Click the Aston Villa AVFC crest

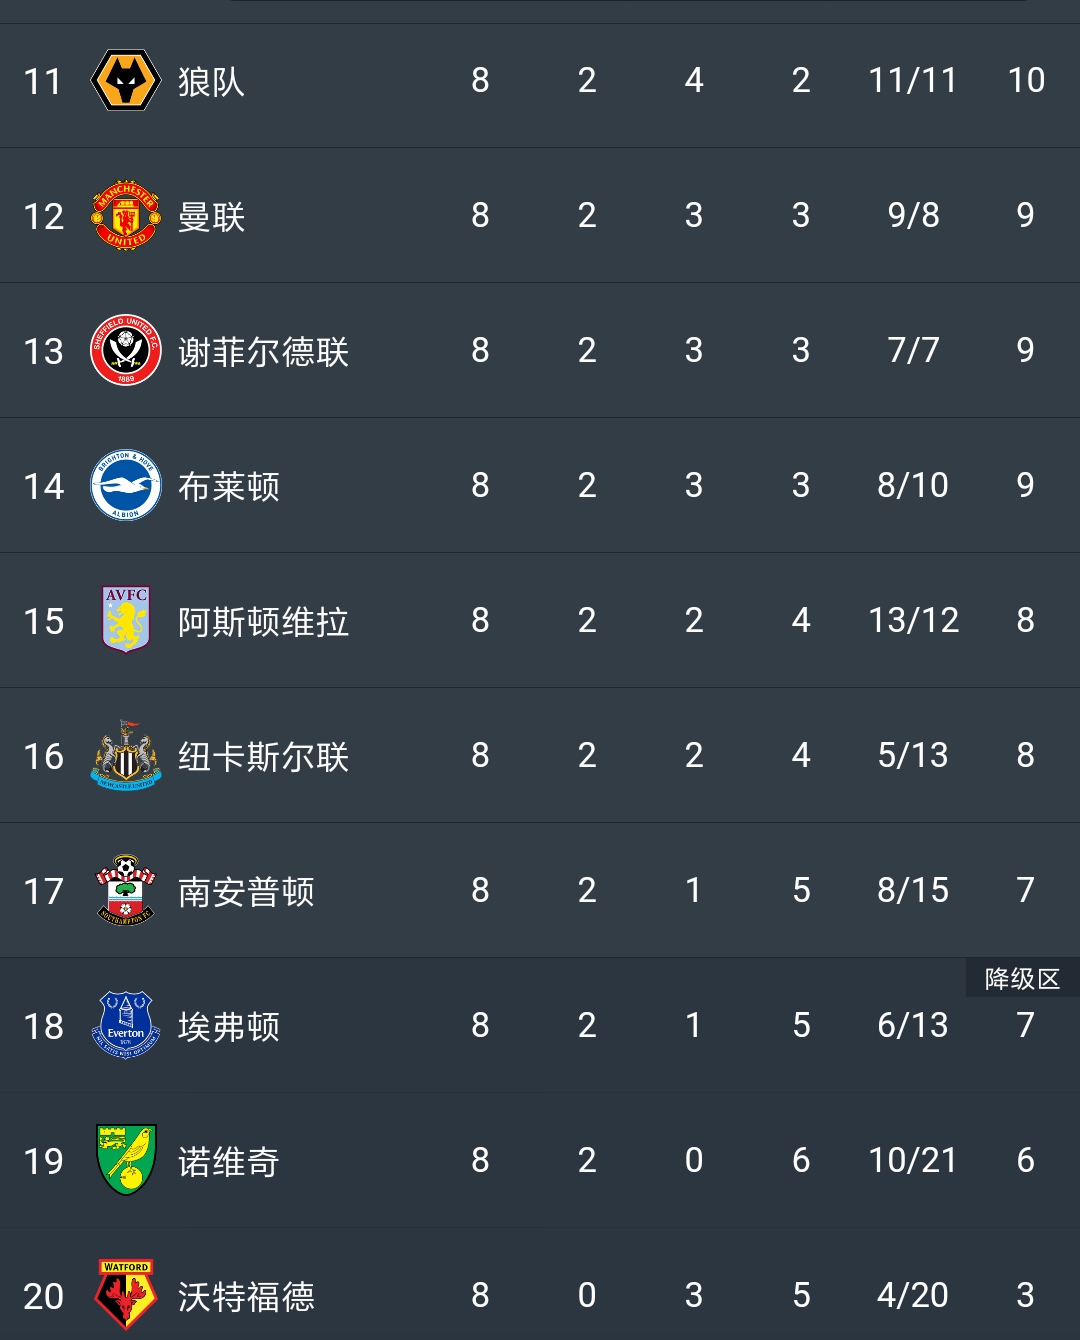tap(126, 620)
